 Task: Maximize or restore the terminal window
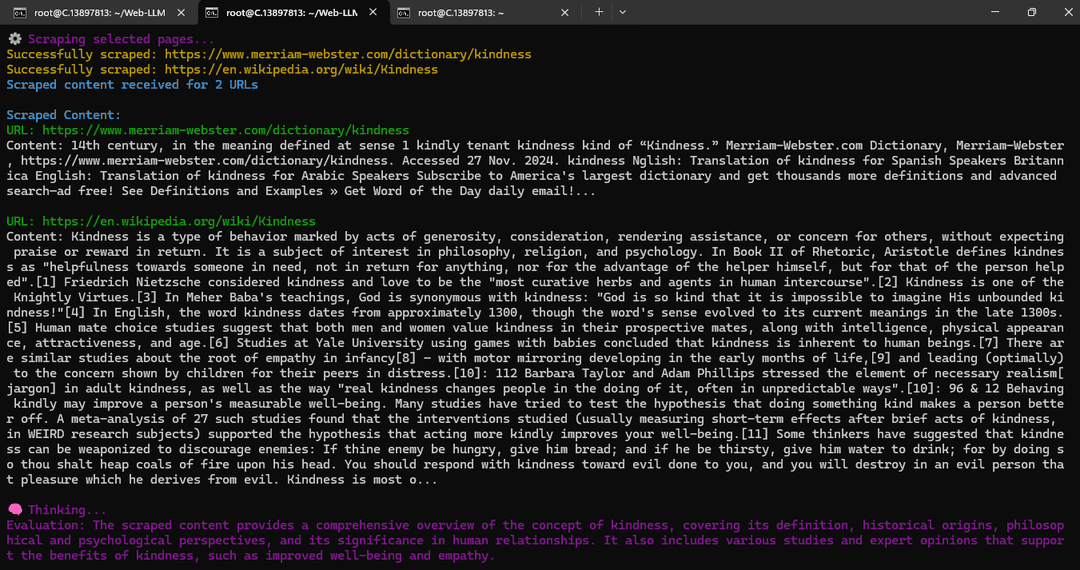point(1031,12)
